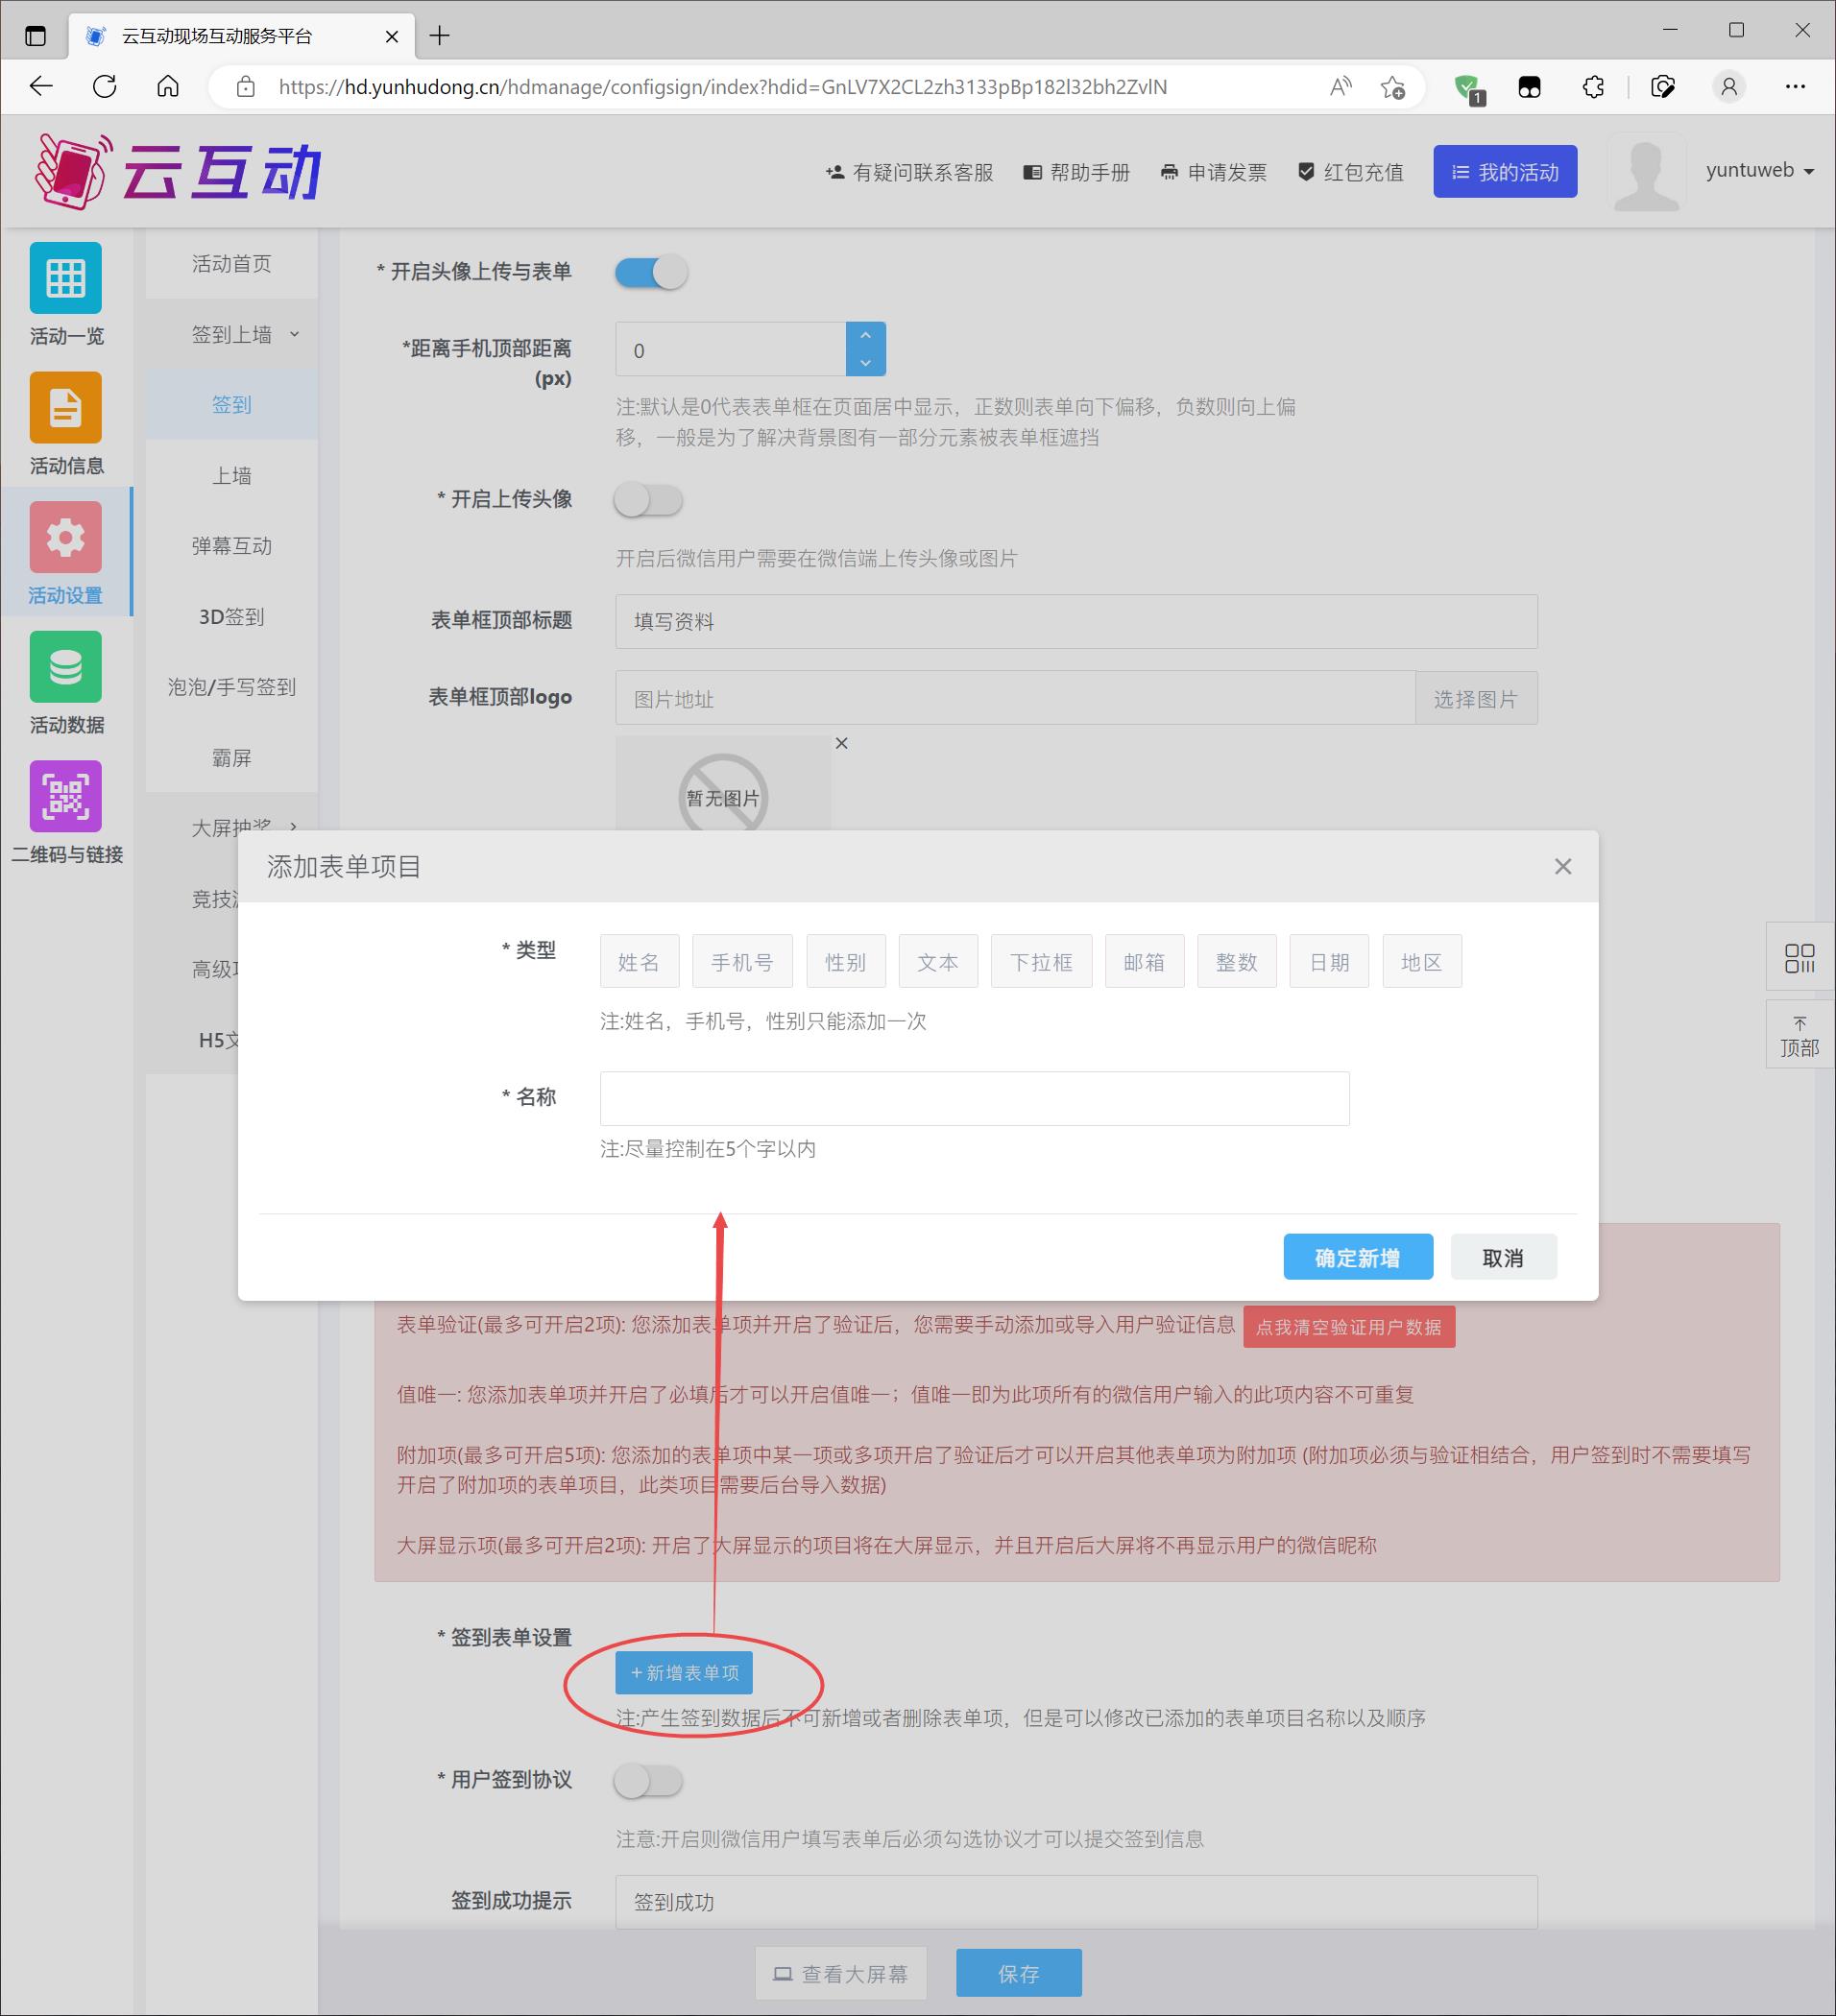
Task: Open the 活动一览 grid icon
Action: (66, 278)
